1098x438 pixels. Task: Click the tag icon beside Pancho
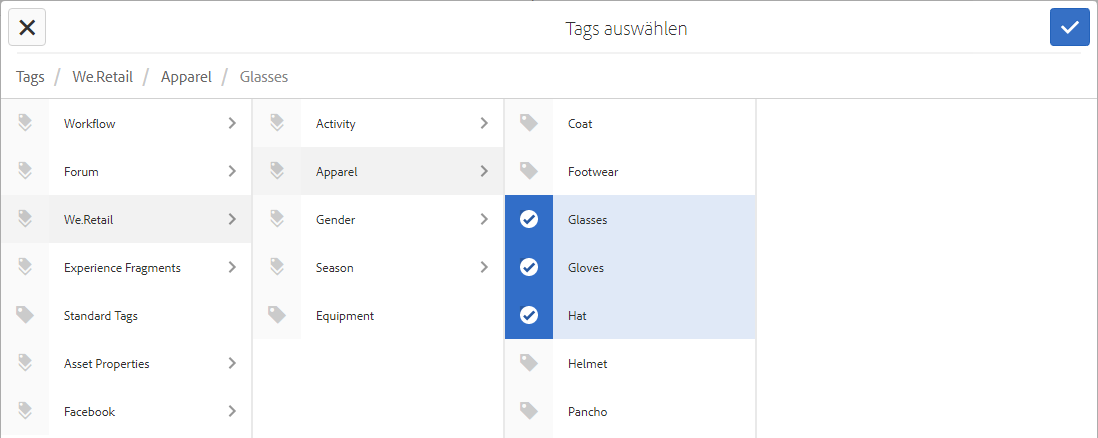529,411
